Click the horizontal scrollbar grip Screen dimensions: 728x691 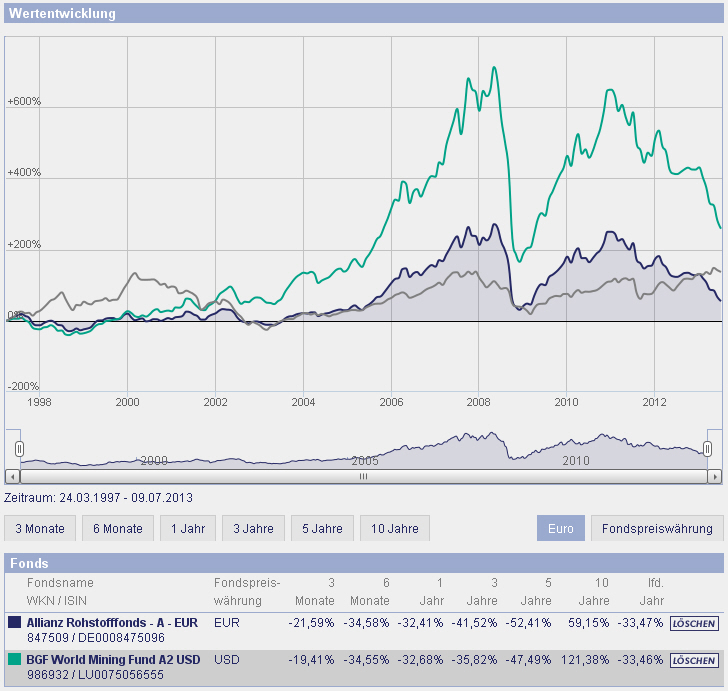[x=364, y=476]
